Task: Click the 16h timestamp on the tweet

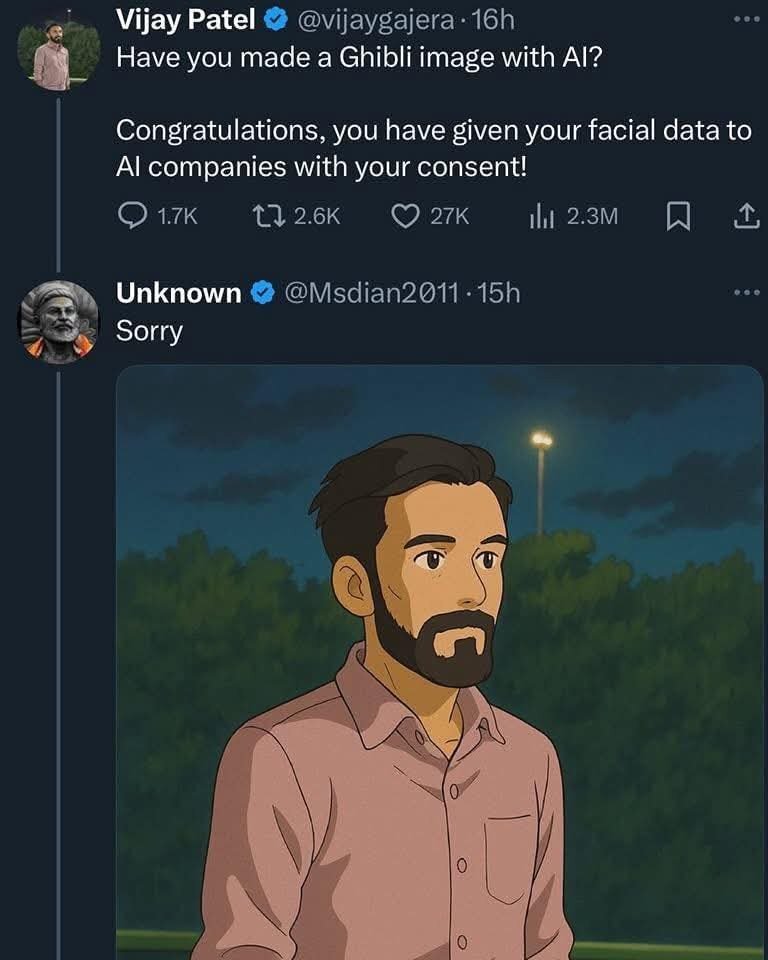Action: [491, 19]
